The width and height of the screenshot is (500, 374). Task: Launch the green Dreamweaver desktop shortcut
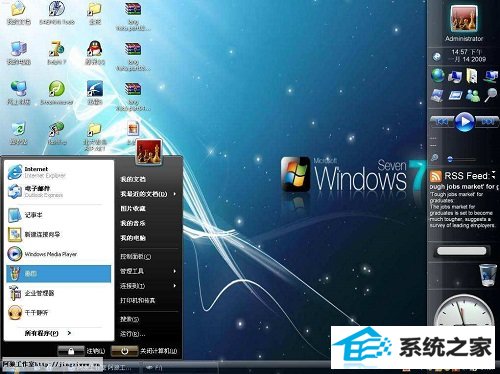[57, 93]
